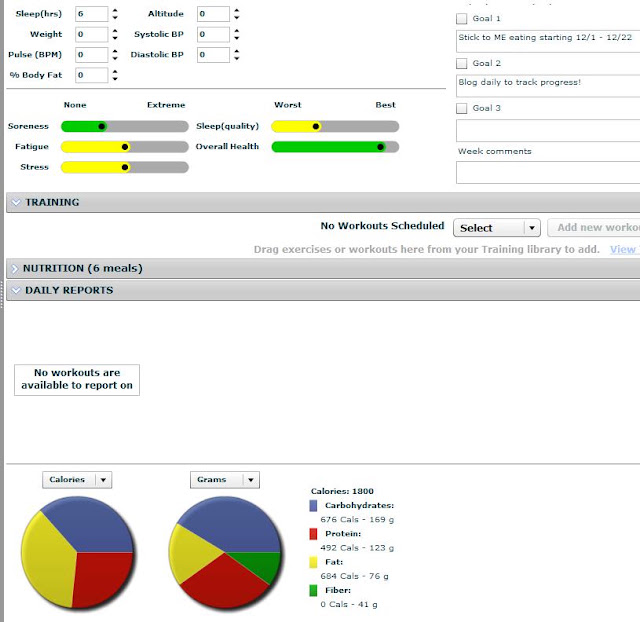Tick the Goal 2 checkbox
Image resolution: width=640 pixels, height=622 pixels.
462,64
